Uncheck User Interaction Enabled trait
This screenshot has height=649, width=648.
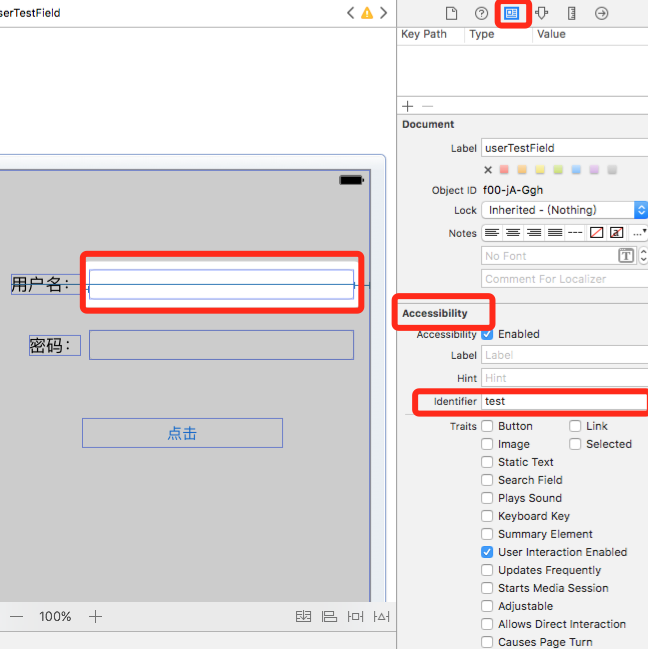click(x=487, y=552)
